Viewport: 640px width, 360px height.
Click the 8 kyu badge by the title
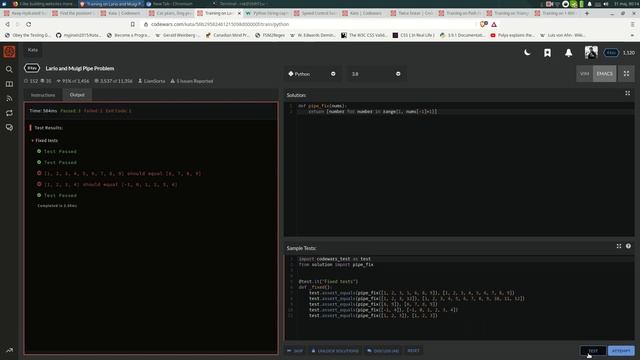click(x=32, y=68)
